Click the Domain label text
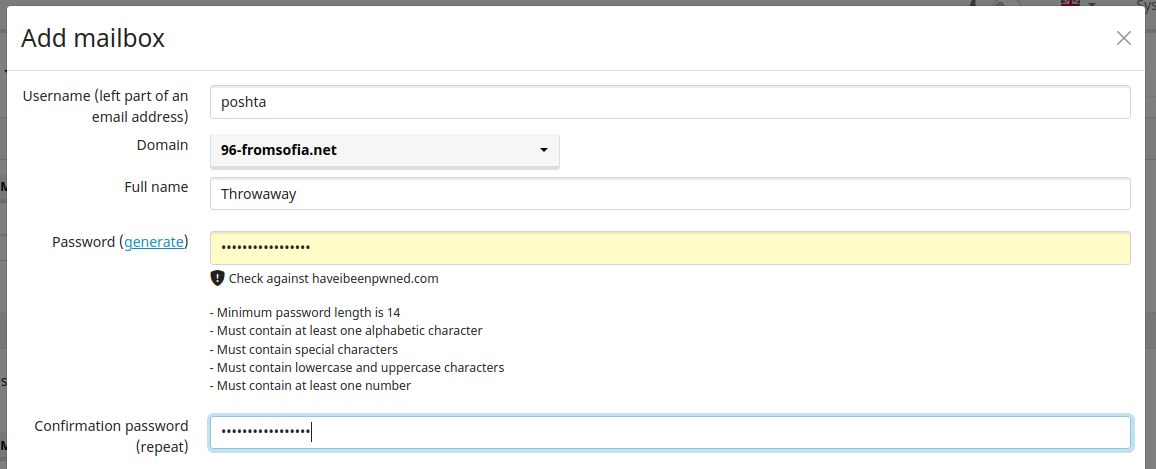 (162, 145)
